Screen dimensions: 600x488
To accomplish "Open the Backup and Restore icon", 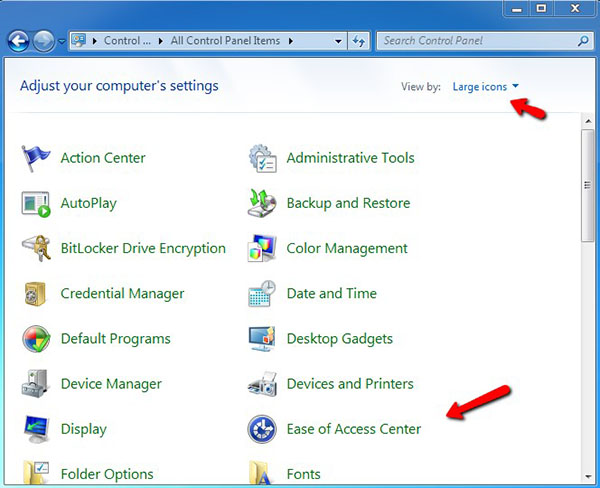I will tap(262, 203).
